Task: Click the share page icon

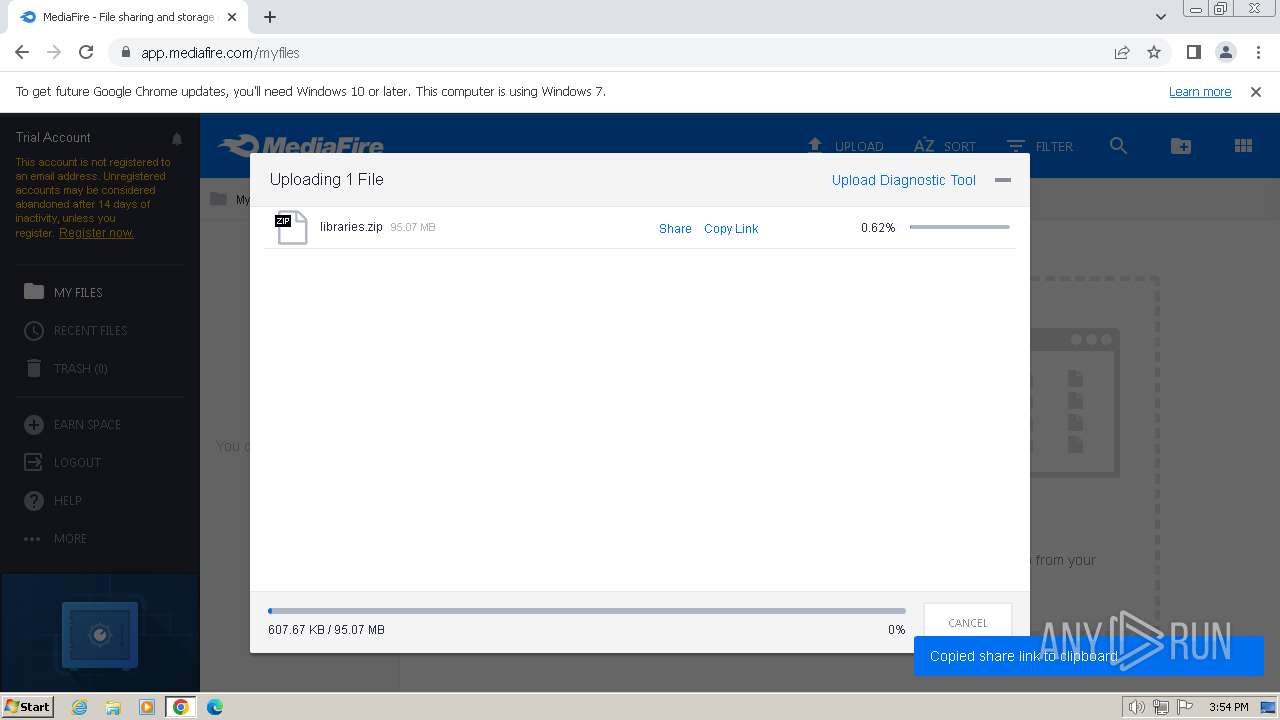Action: (1122, 53)
